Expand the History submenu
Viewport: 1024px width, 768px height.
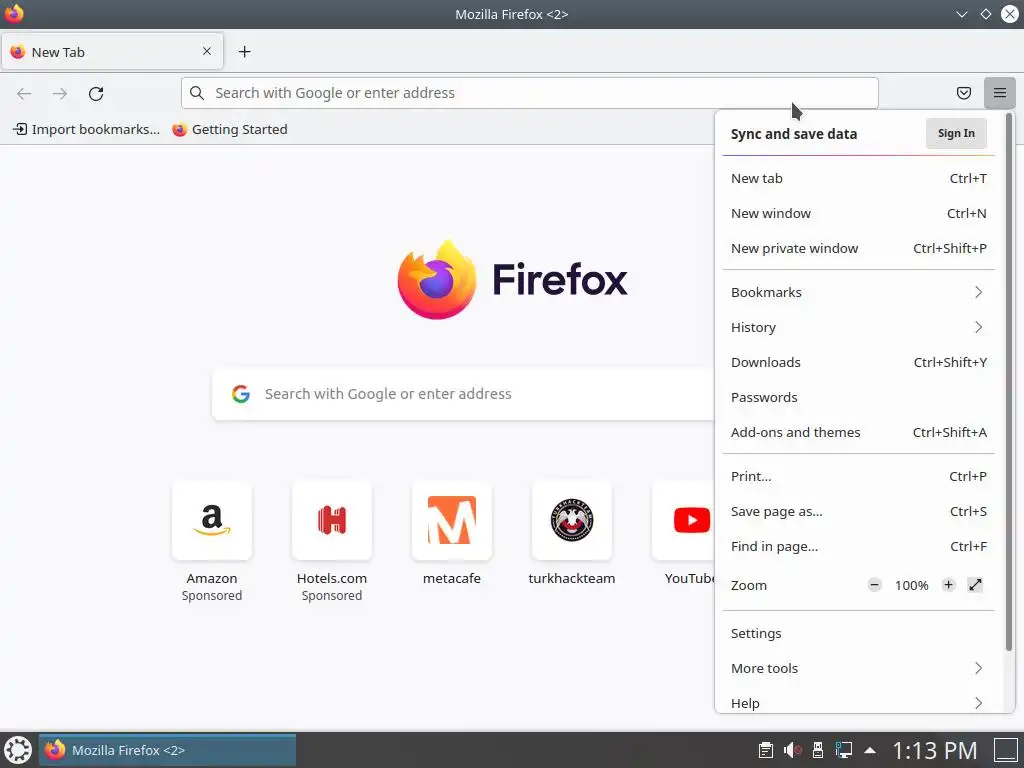click(x=858, y=327)
